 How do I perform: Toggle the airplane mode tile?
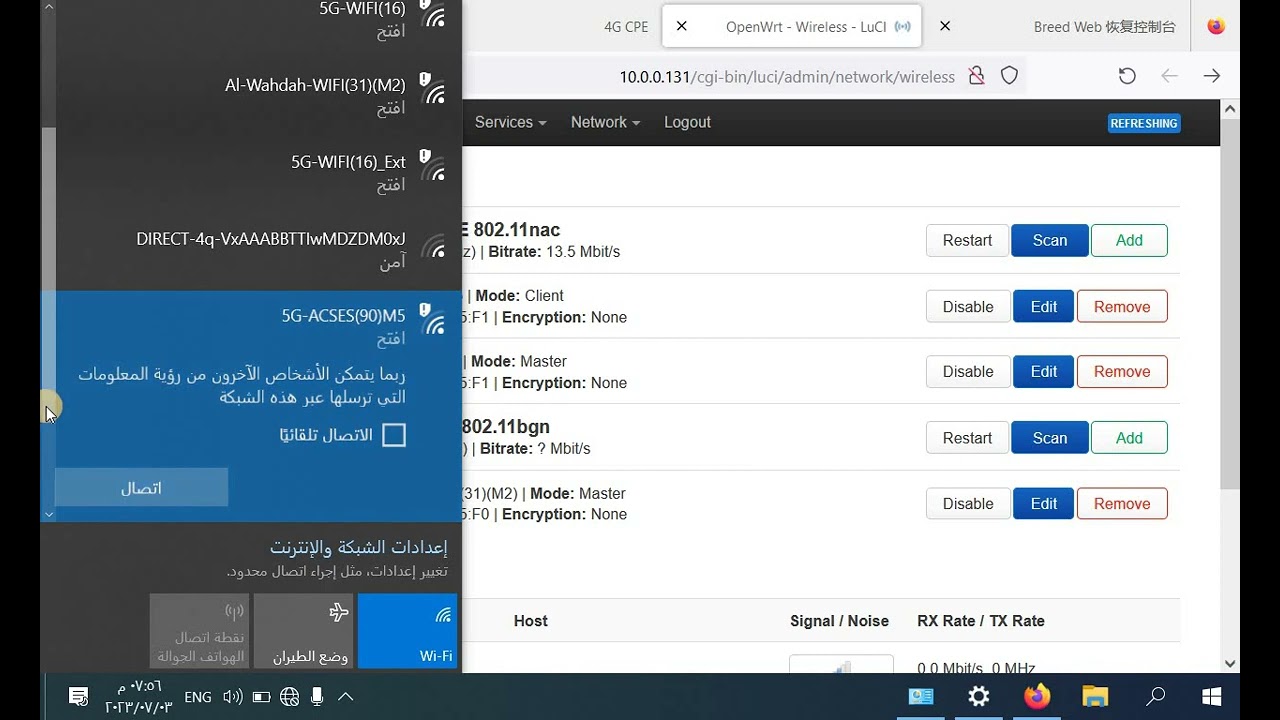303,631
